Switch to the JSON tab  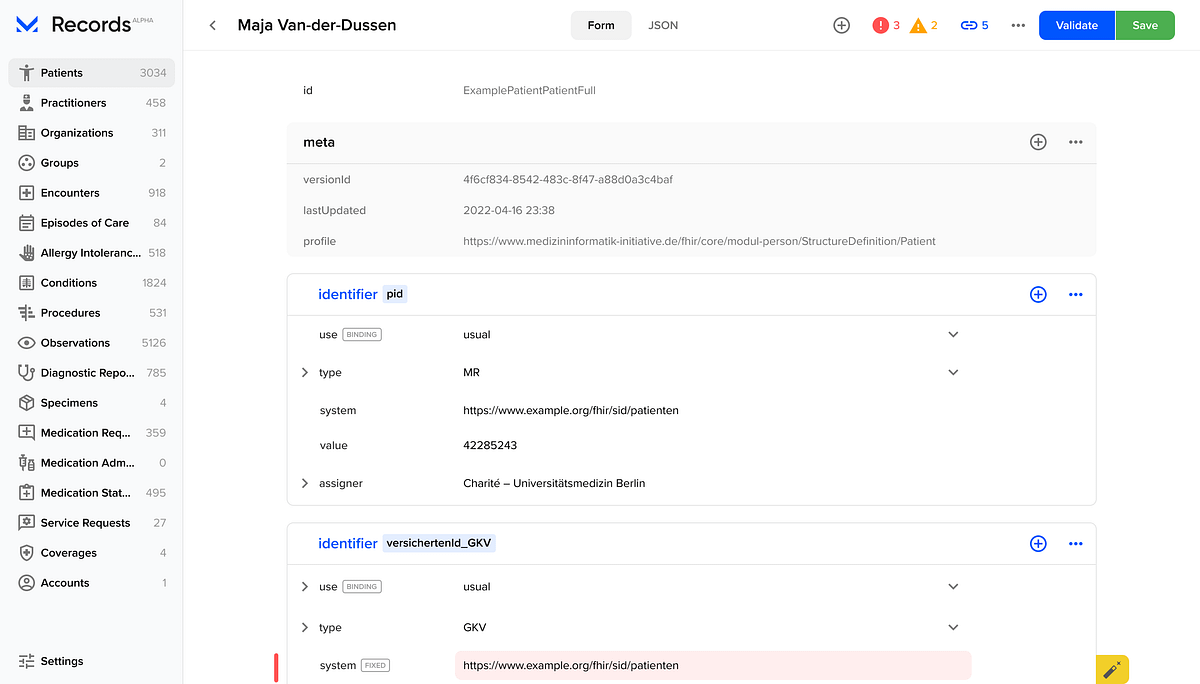coord(663,25)
